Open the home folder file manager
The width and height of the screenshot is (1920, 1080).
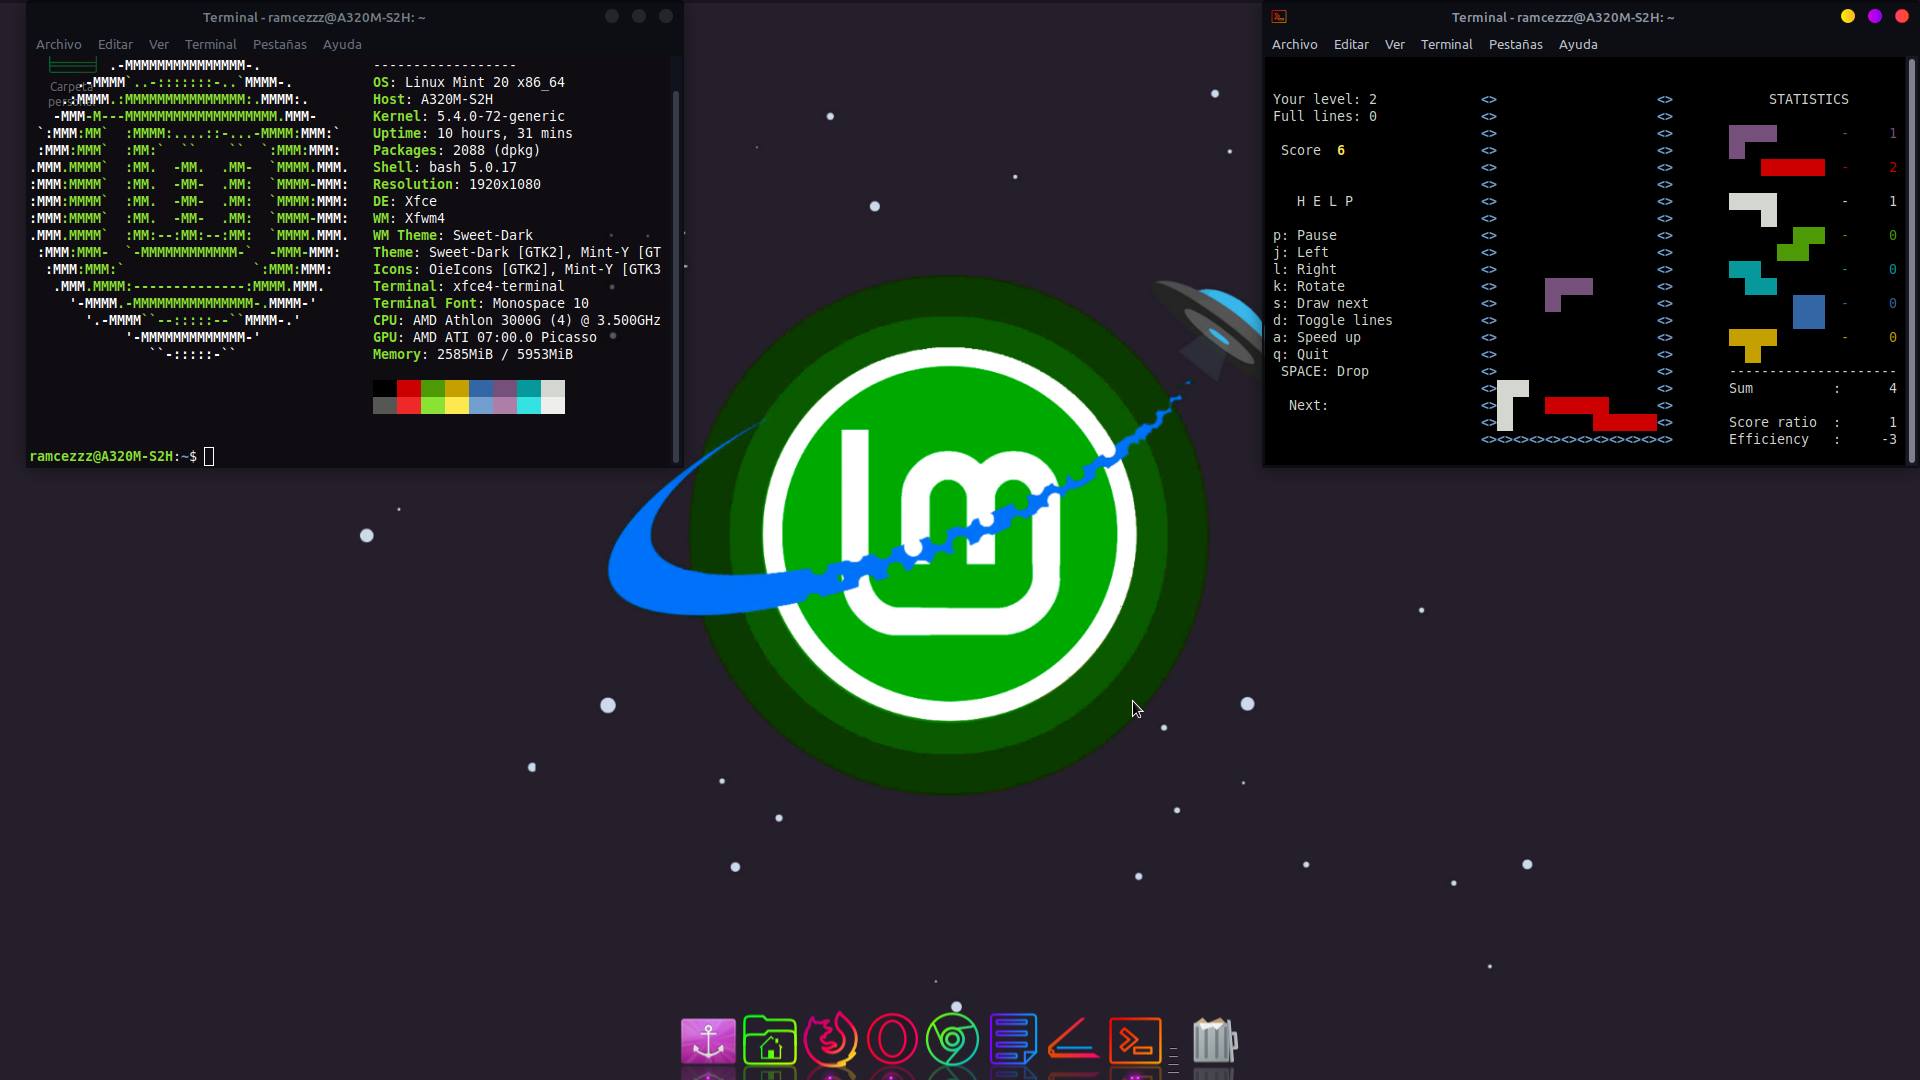tap(769, 1041)
